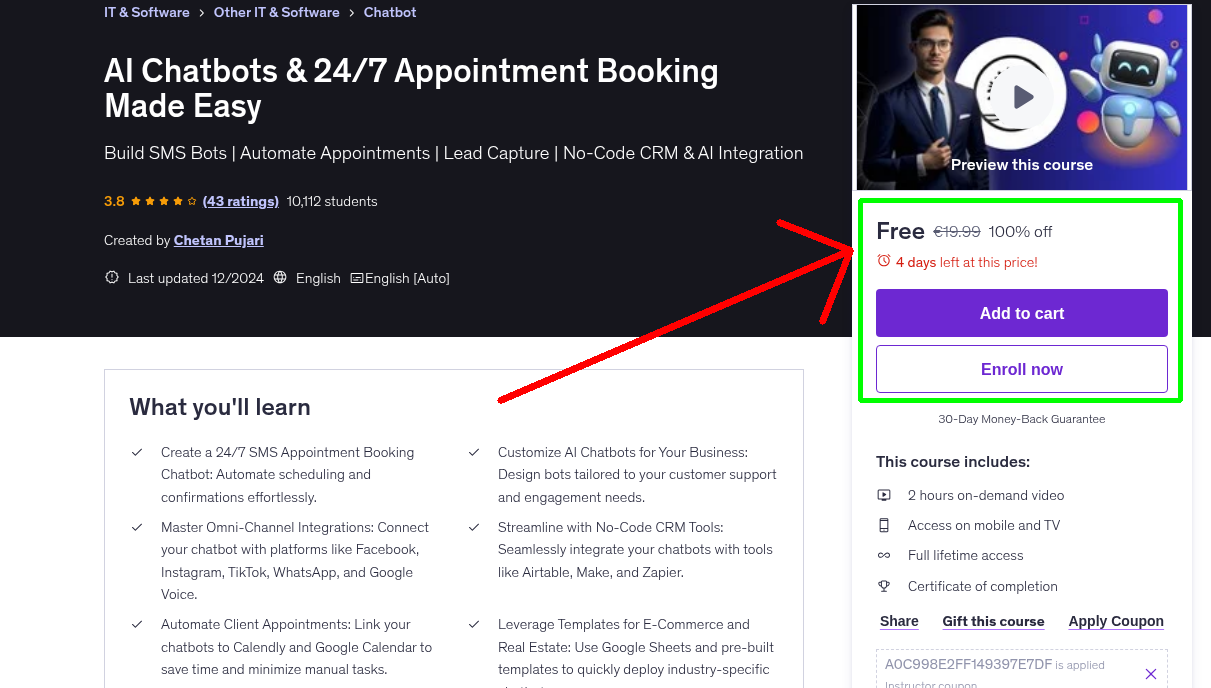The image size is (1211, 688).
Task: Click the checkmark beside SMS Appointment Booking item
Action: click(137, 452)
